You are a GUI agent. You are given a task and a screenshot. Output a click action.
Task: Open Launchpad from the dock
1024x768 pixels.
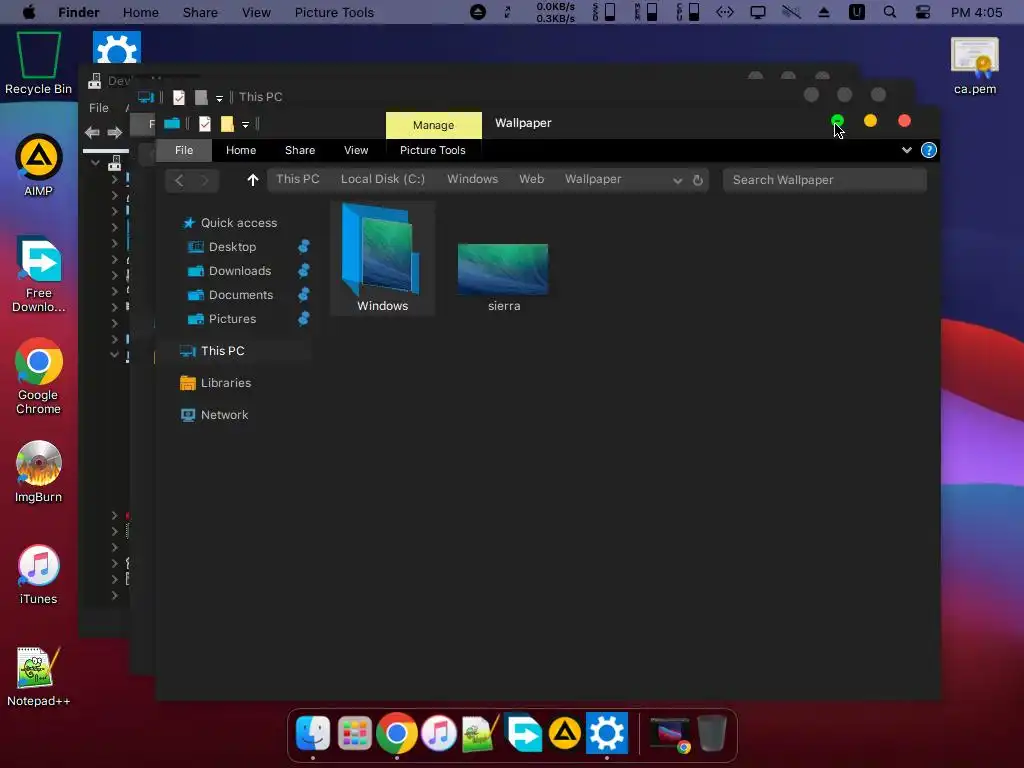355,733
